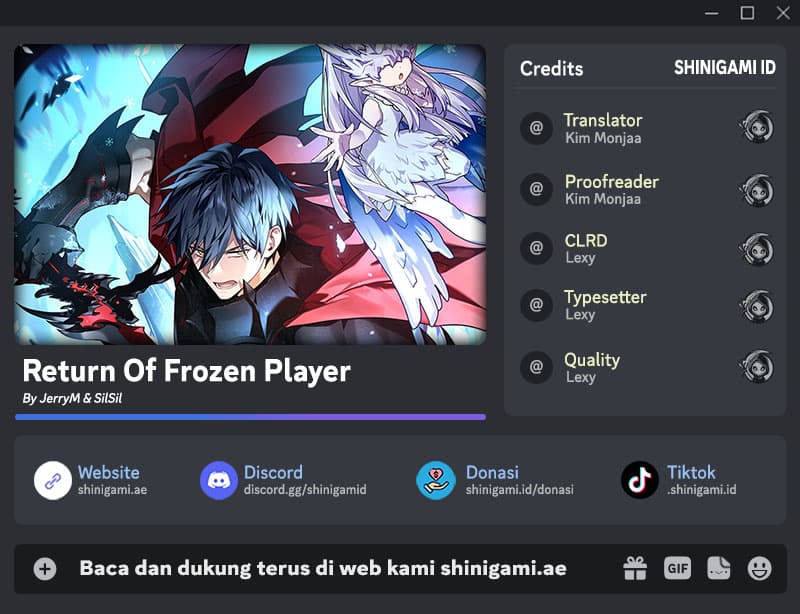The image size is (800, 614).
Task: Open the emoji smiley picker
Action: 759,569
